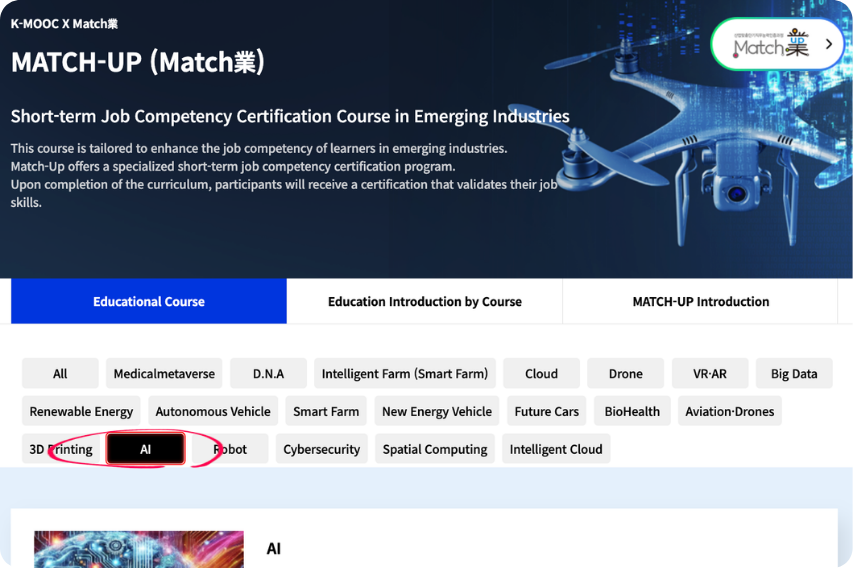This screenshot has width=853, height=569.
Task: Choose the Big Data filter
Action: [794, 374]
